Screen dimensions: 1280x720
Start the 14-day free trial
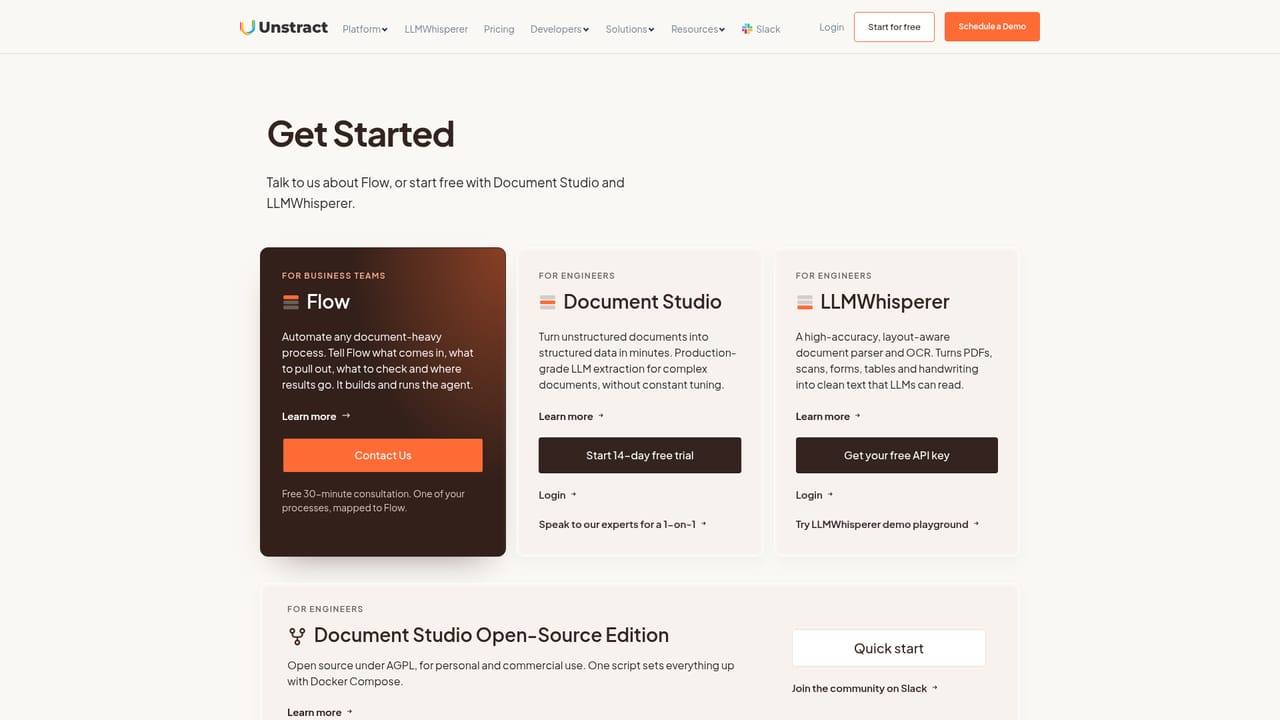(x=640, y=455)
